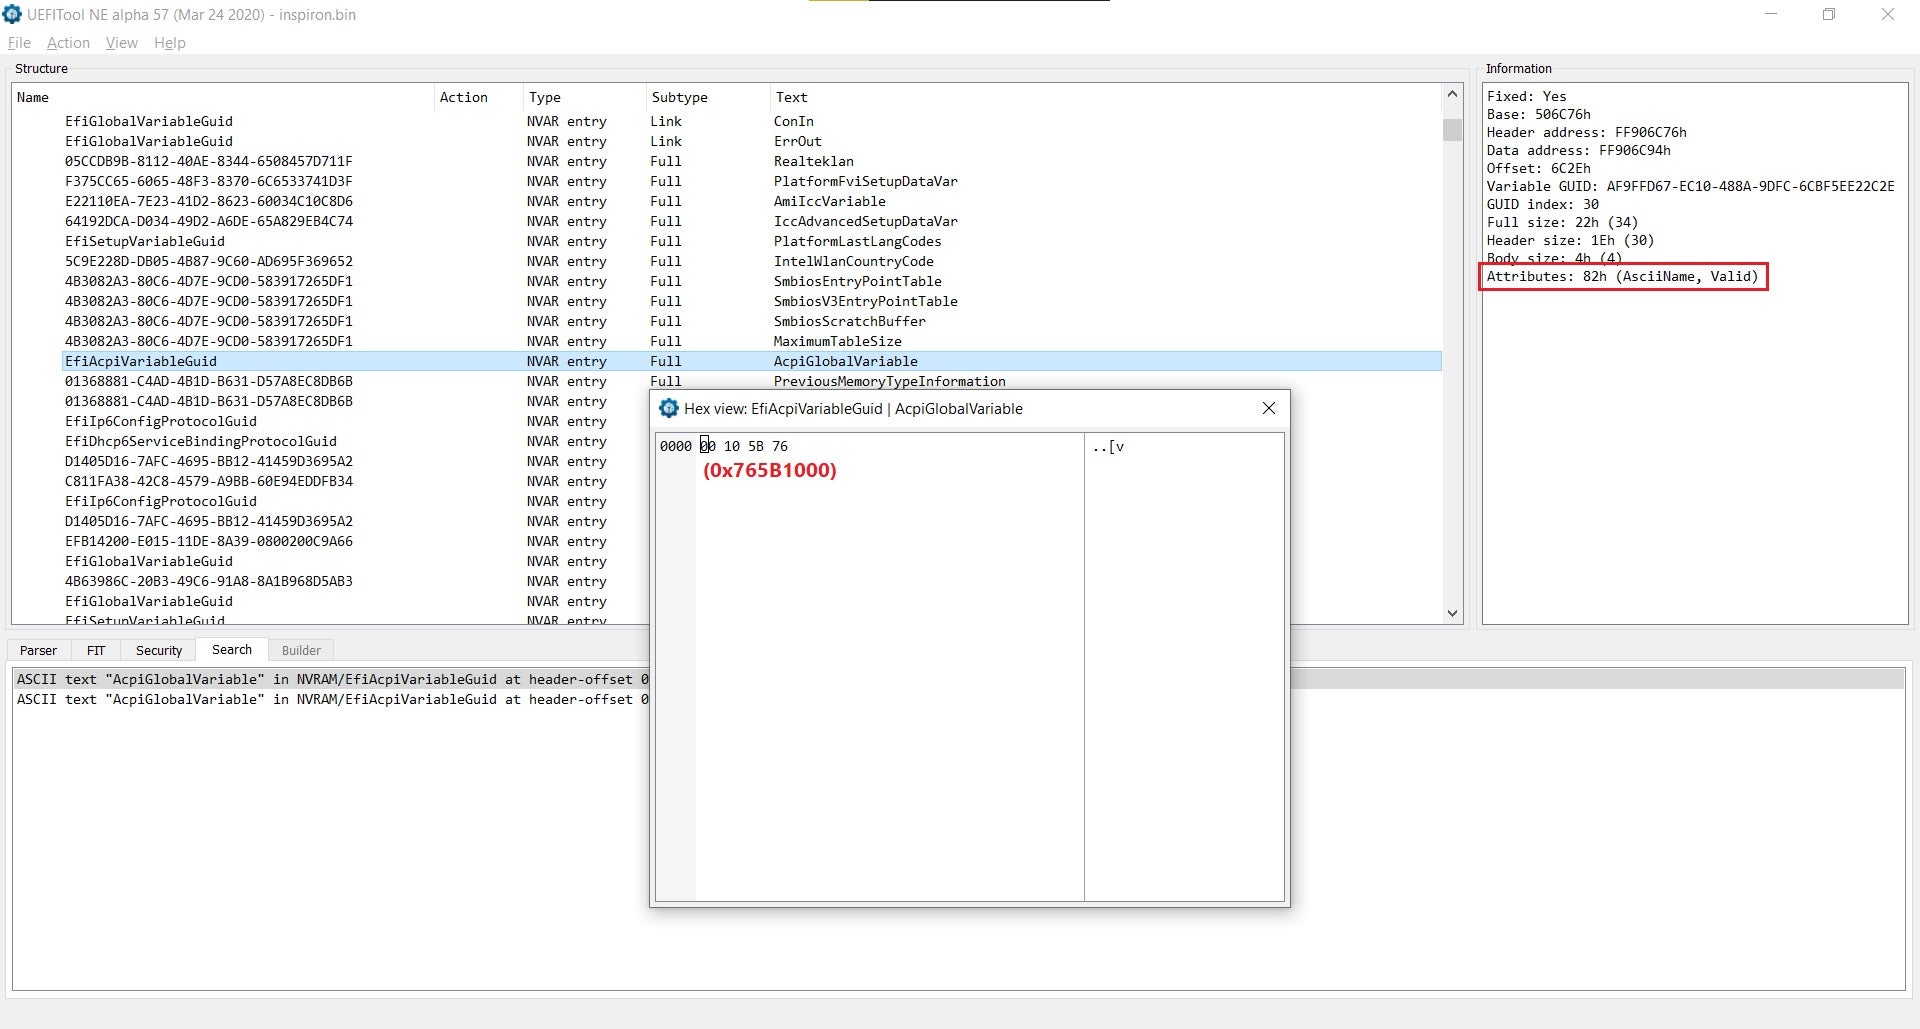
Task: Click the Name column header
Action: 33,97
